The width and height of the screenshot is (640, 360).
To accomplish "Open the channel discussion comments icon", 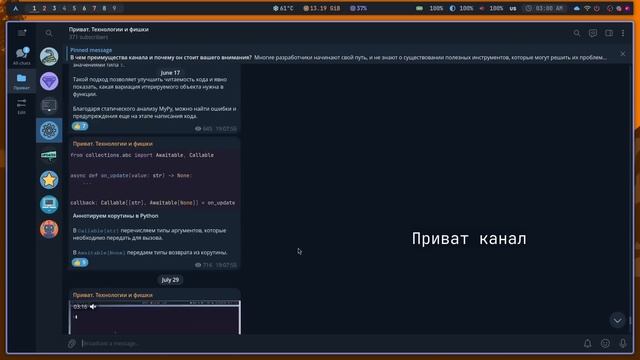I will [593, 33].
